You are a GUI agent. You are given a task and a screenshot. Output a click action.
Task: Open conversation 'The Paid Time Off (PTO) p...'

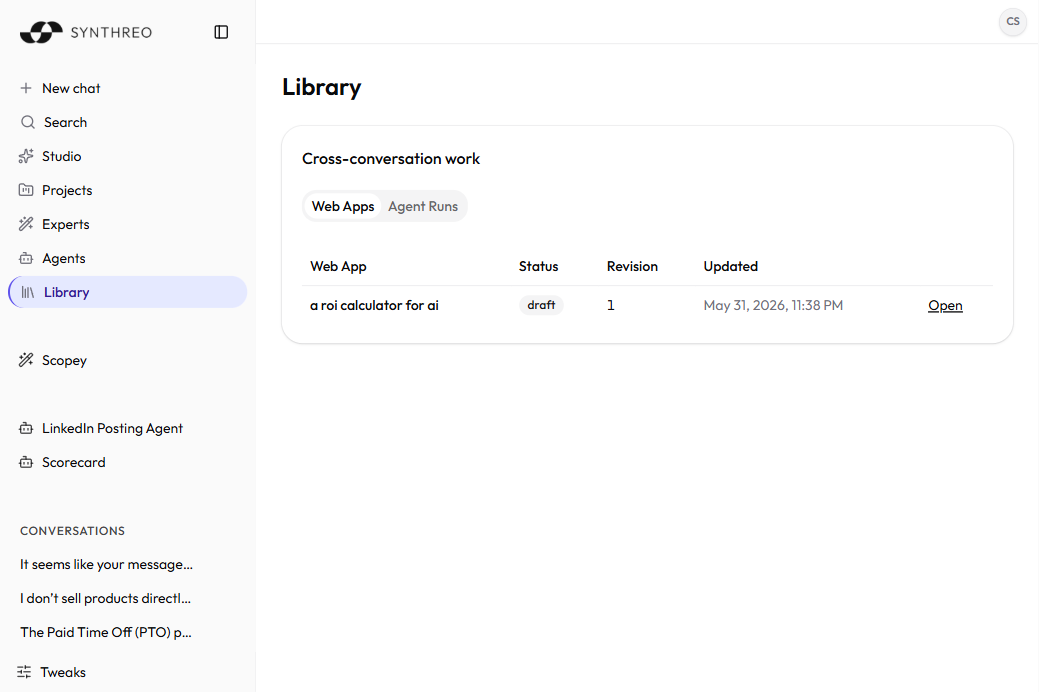pos(105,632)
